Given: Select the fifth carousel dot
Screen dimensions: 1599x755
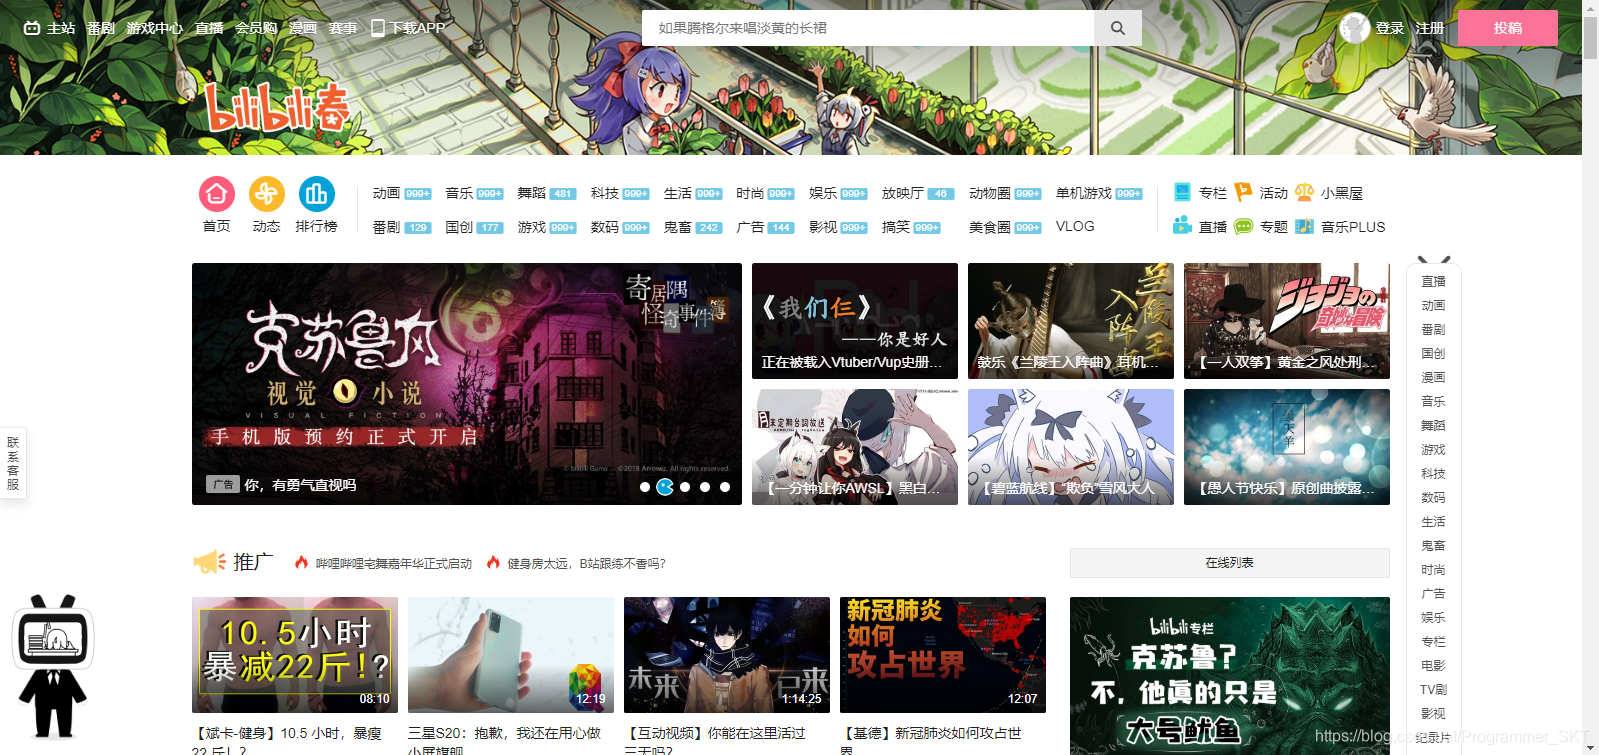Looking at the screenshot, I should coord(725,487).
